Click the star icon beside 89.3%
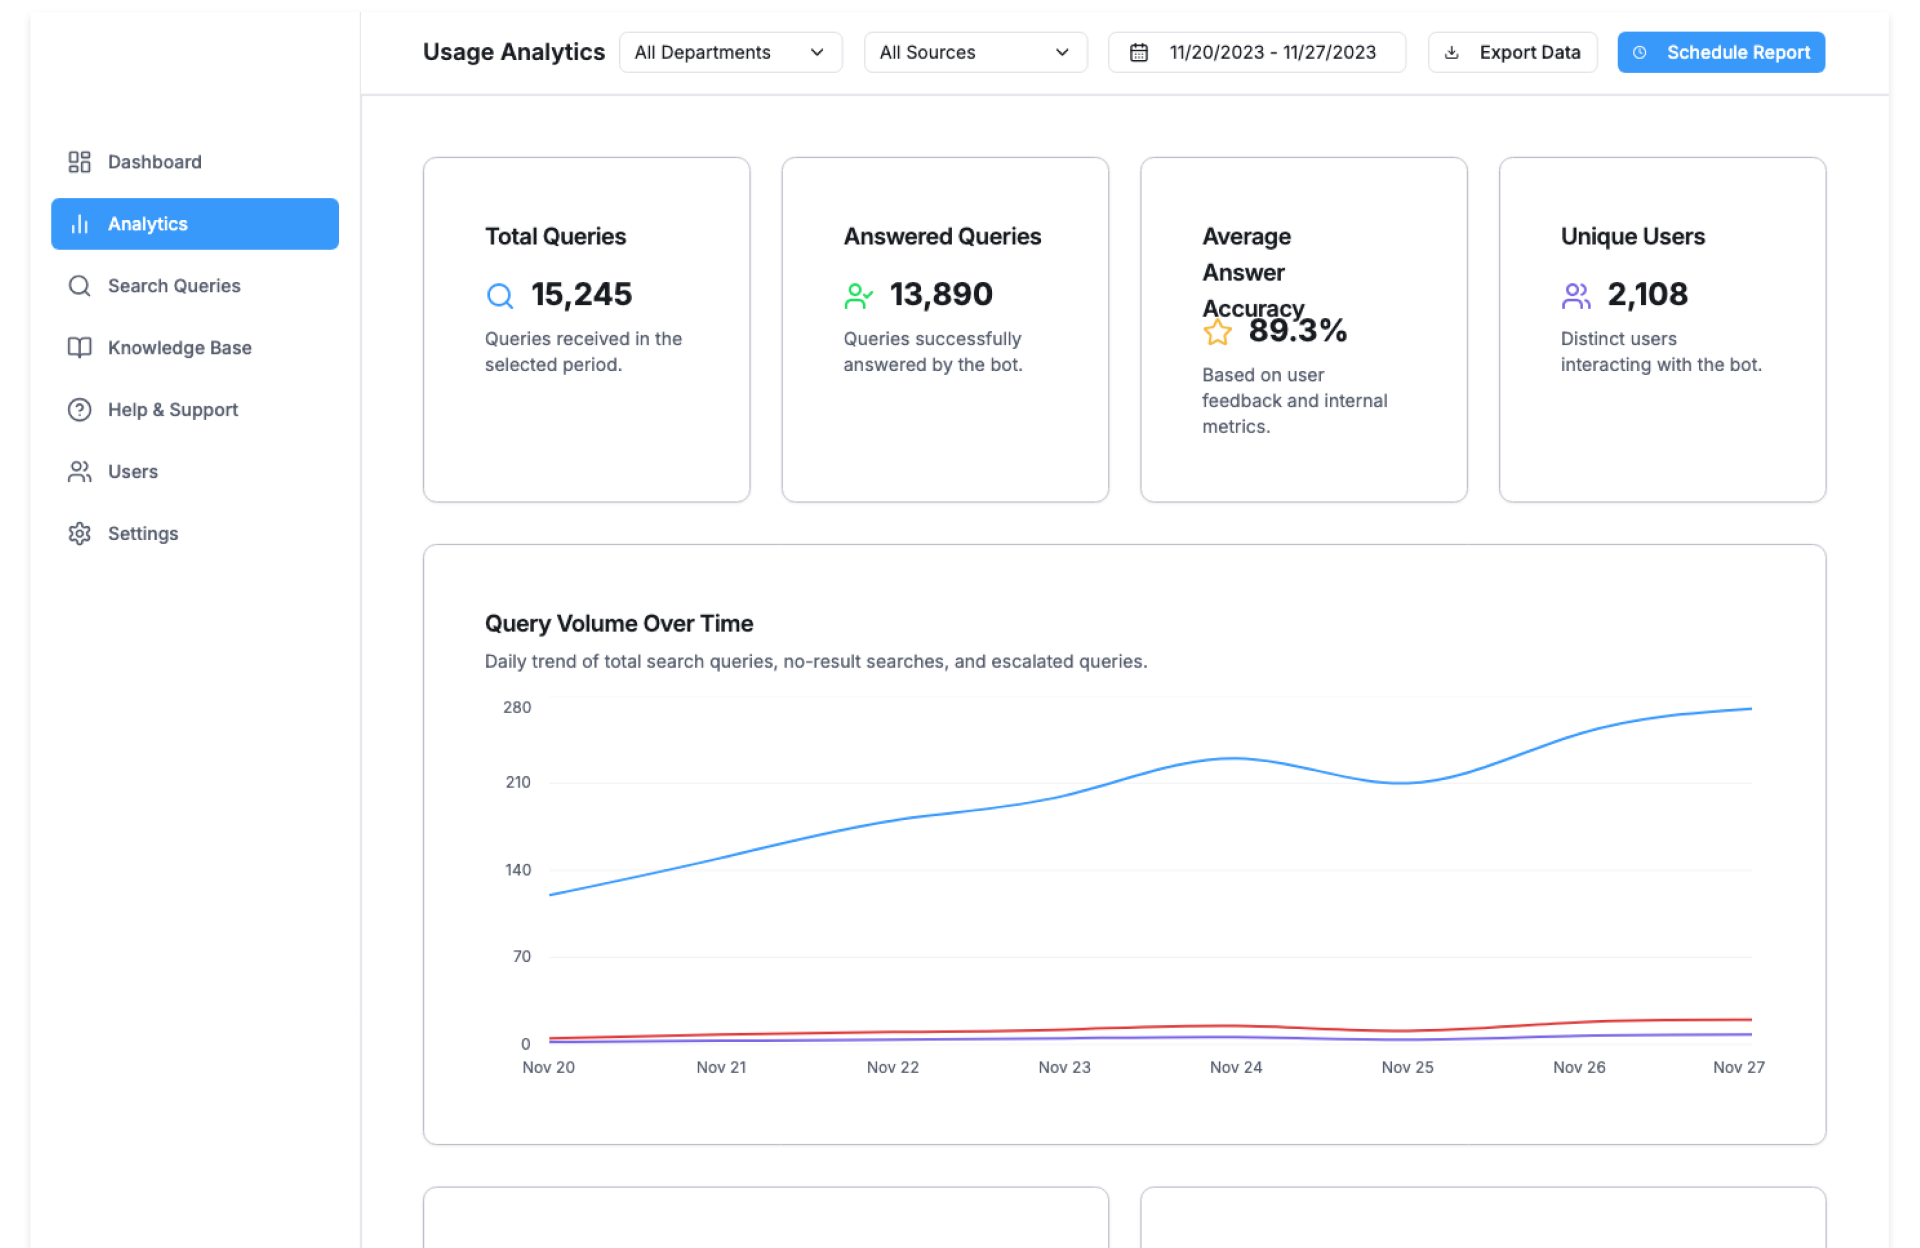This screenshot has width=1920, height=1248. 1217,332
